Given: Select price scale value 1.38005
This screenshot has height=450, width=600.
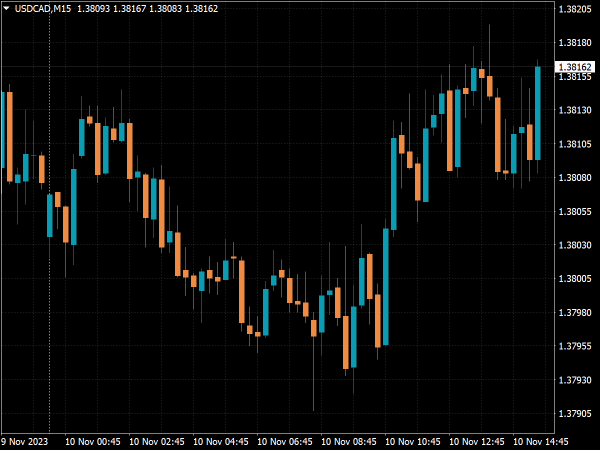Looking at the screenshot, I should pos(575,279).
